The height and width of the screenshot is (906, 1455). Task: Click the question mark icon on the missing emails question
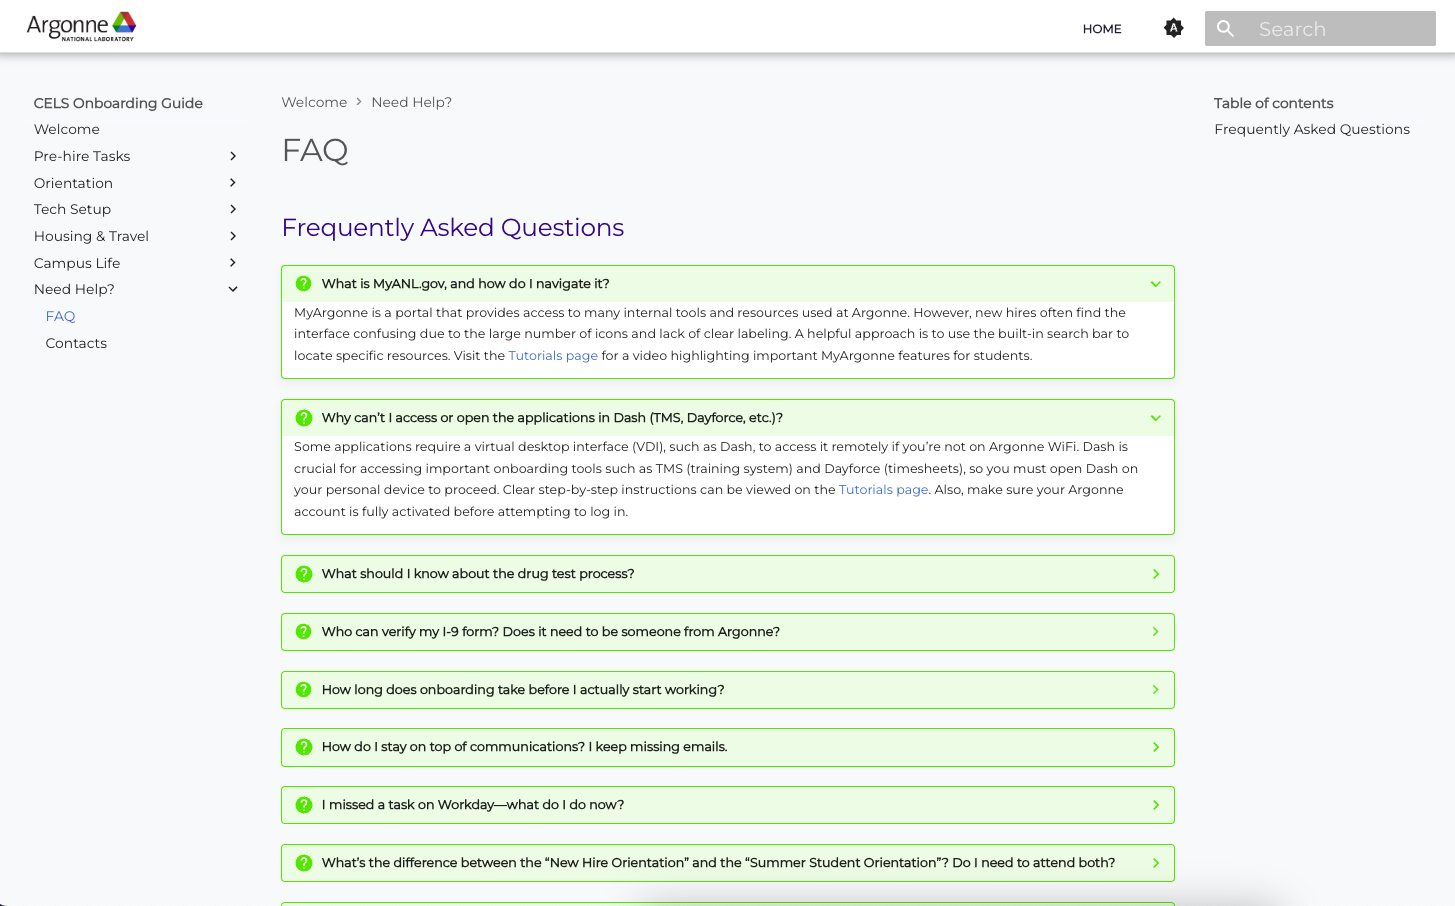point(303,747)
